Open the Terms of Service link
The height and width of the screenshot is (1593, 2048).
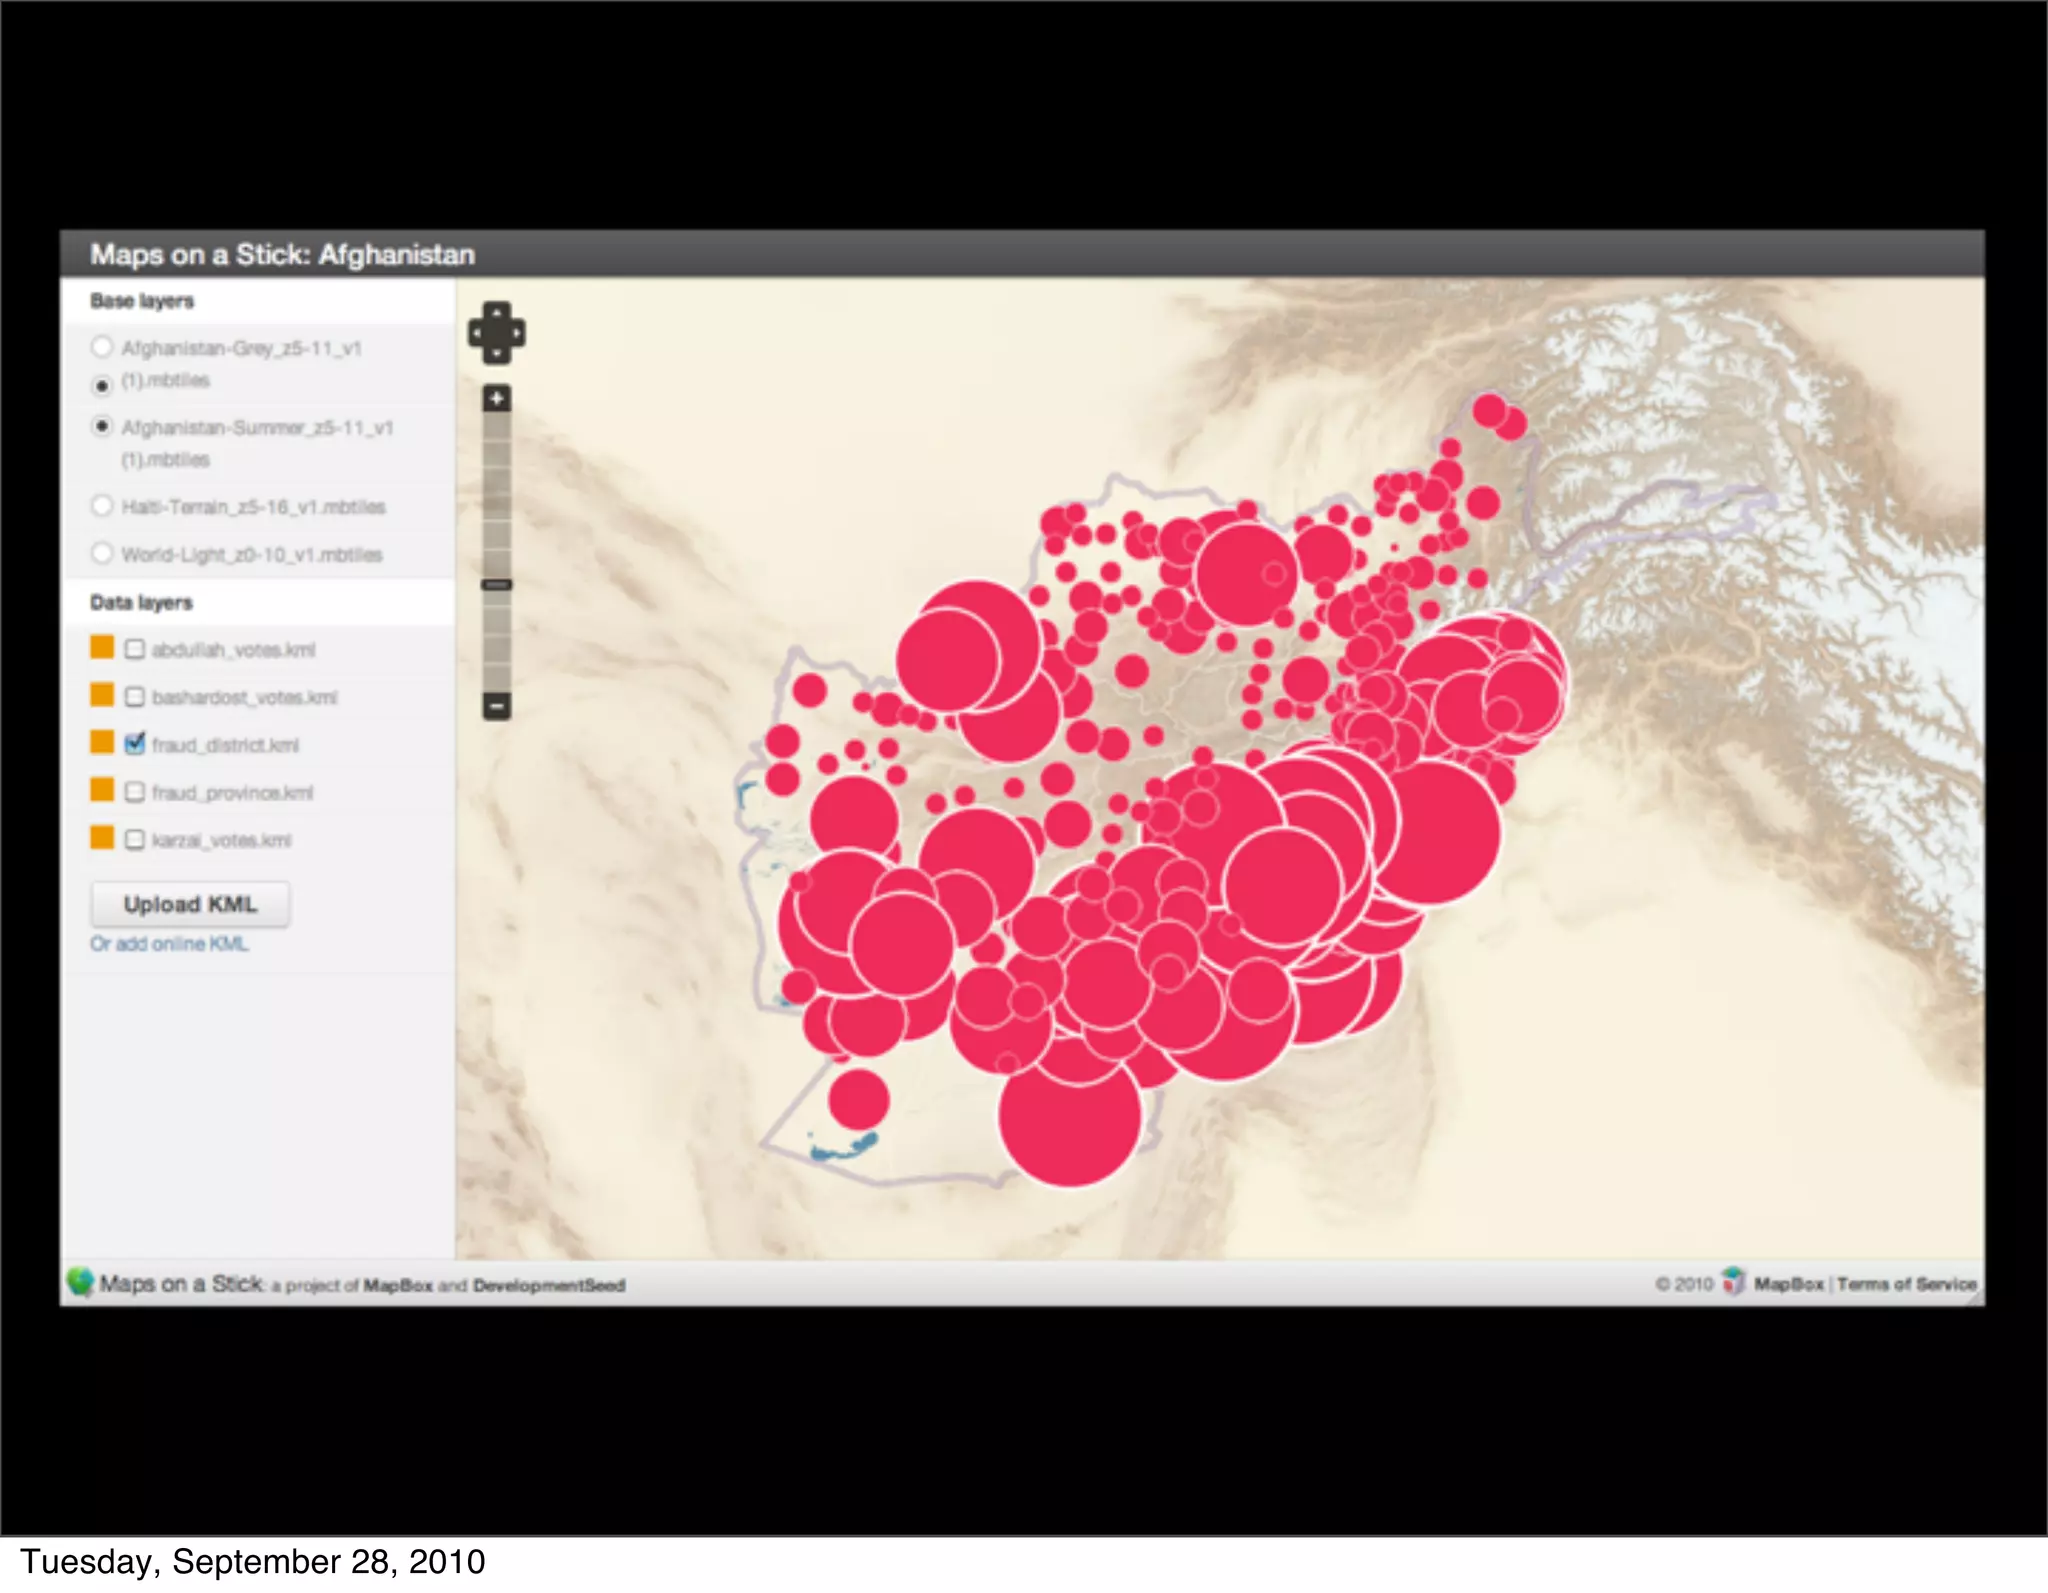click(x=1906, y=1283)
